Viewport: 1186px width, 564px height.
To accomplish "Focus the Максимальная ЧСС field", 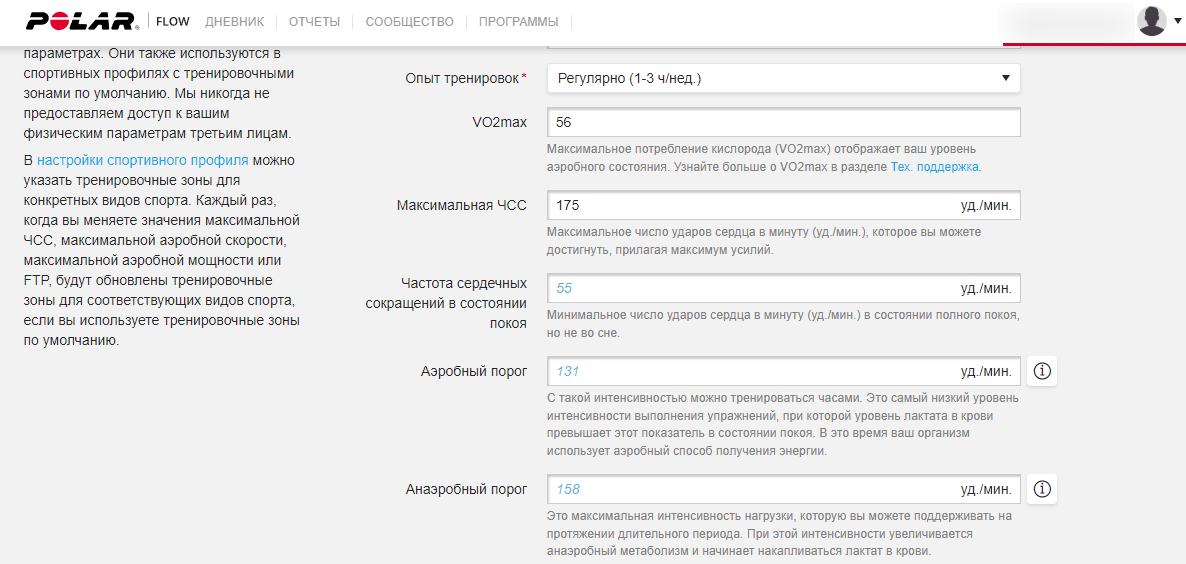I will pos(750,205).
